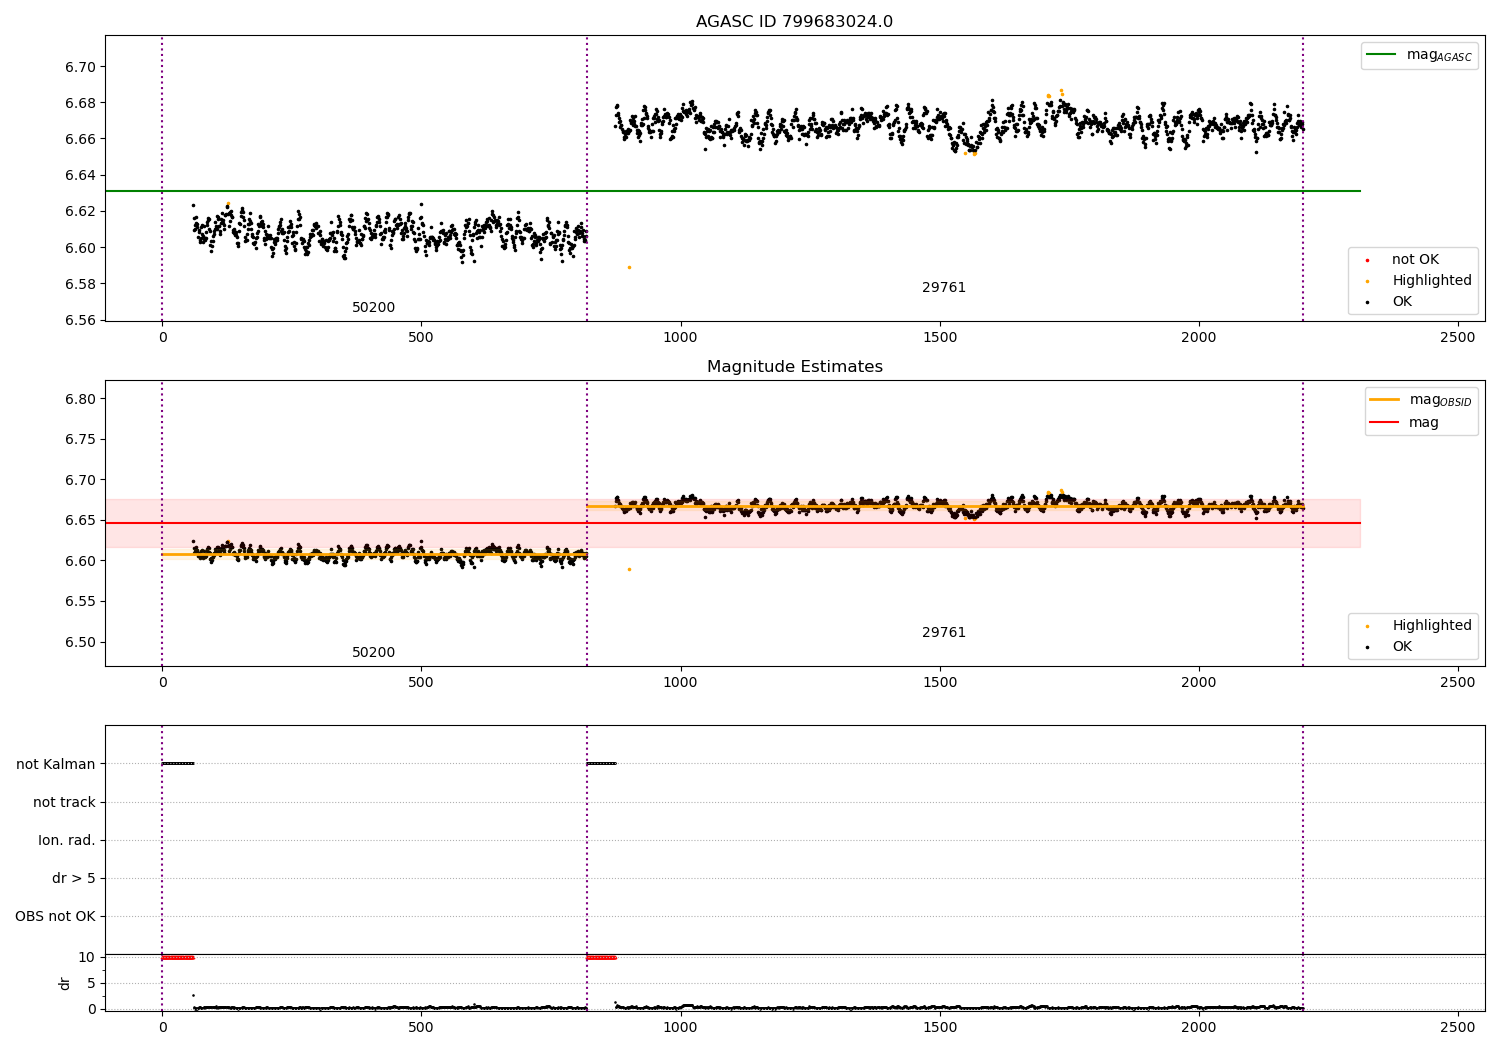Select "not OK" legend entry in top plot
This screenshot has height=1050, width=1500.
tap(1415, 260)
